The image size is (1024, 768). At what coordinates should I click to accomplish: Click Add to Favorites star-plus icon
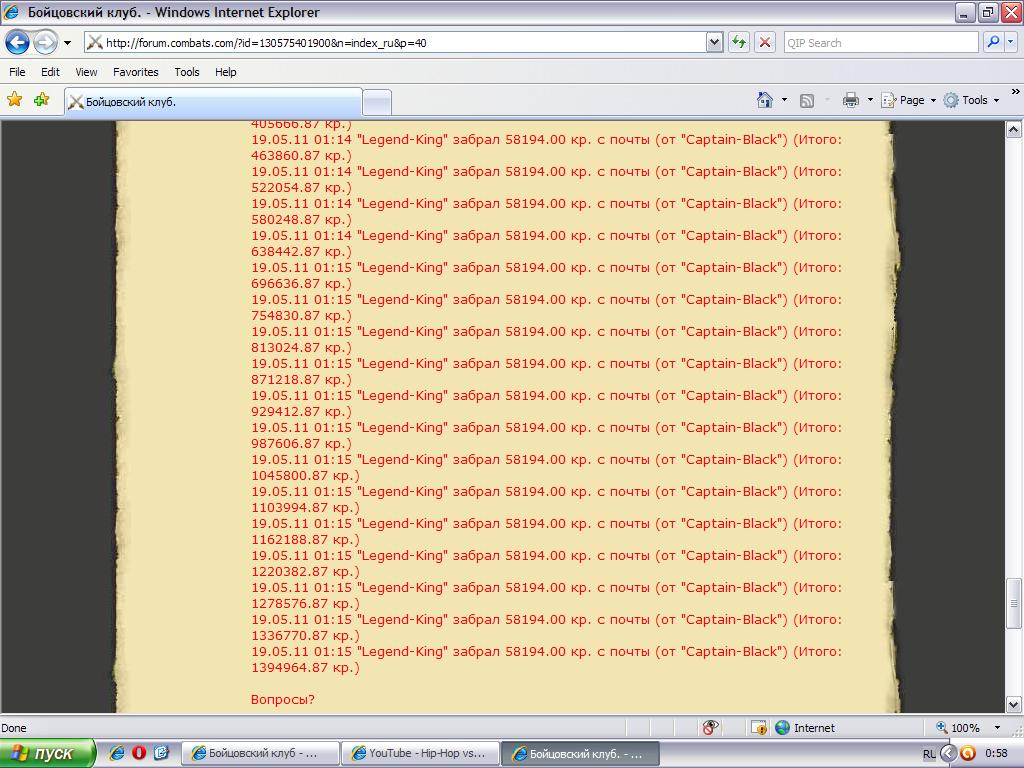tap(42, 99)
